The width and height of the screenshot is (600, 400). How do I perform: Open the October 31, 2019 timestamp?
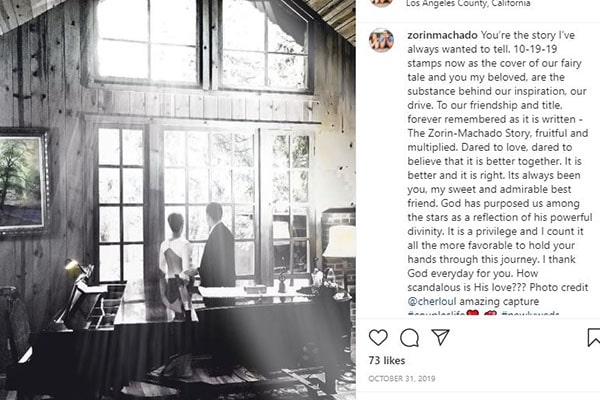coord(402,379)
